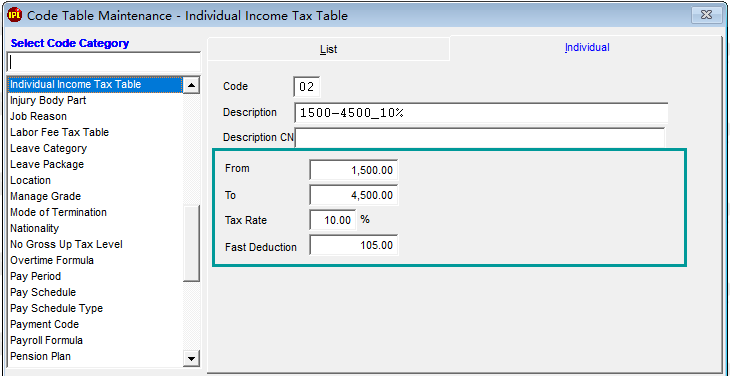Viewport: 730px width, 376px height.
Task: Click the Code field containing 02
Action: coord(307,87)
